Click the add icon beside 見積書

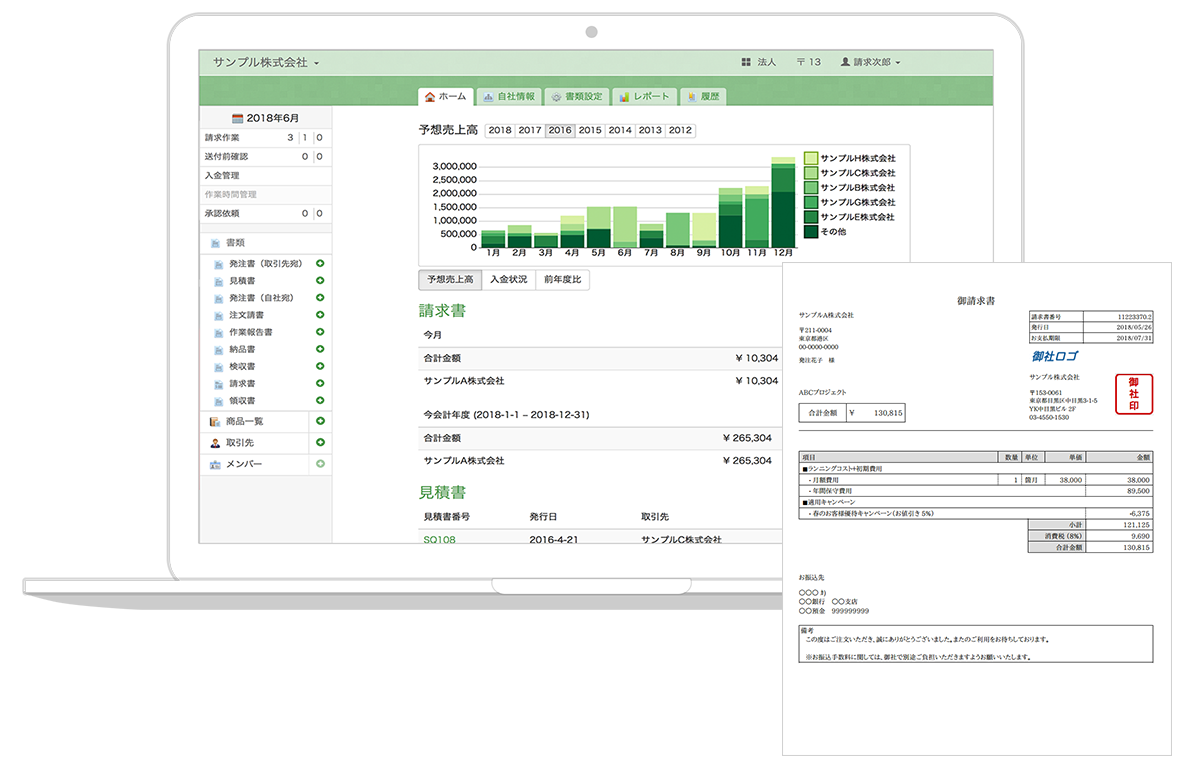pos(320,281)
